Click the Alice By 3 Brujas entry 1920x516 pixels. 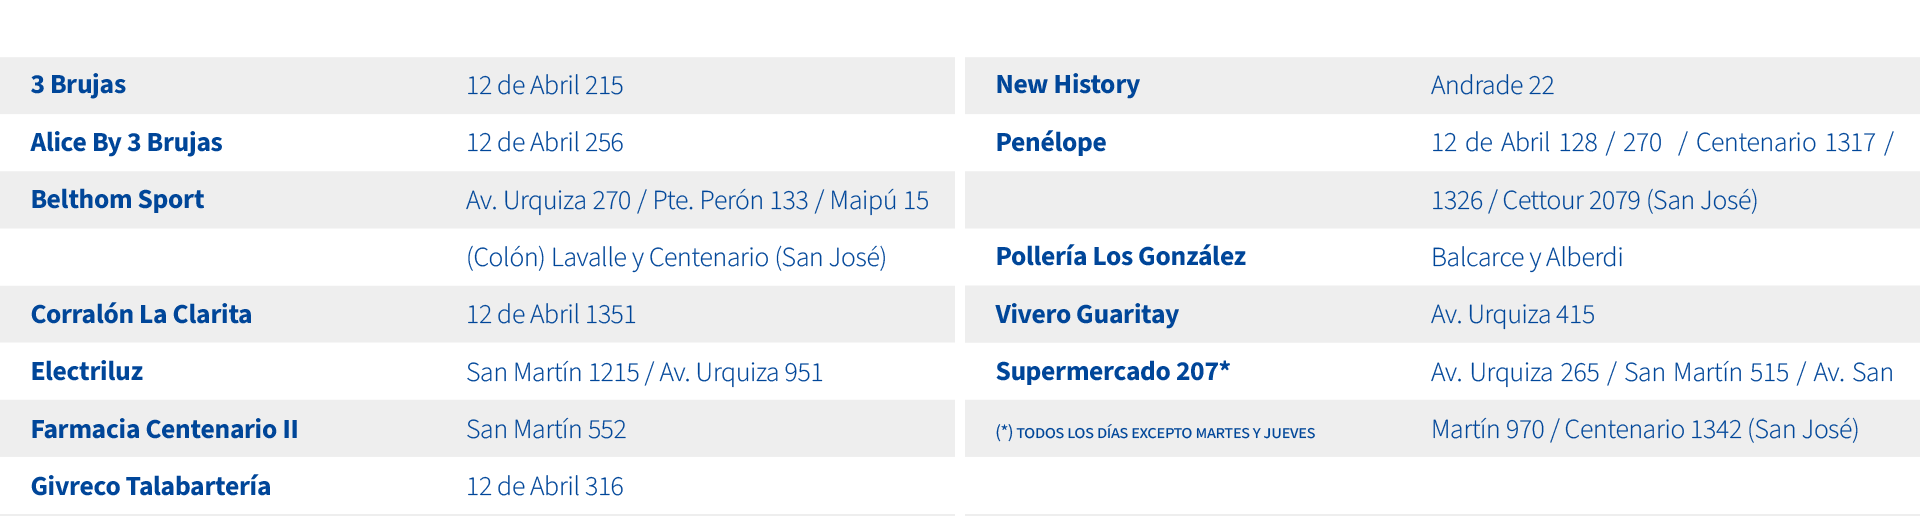[x=126, y=143]
